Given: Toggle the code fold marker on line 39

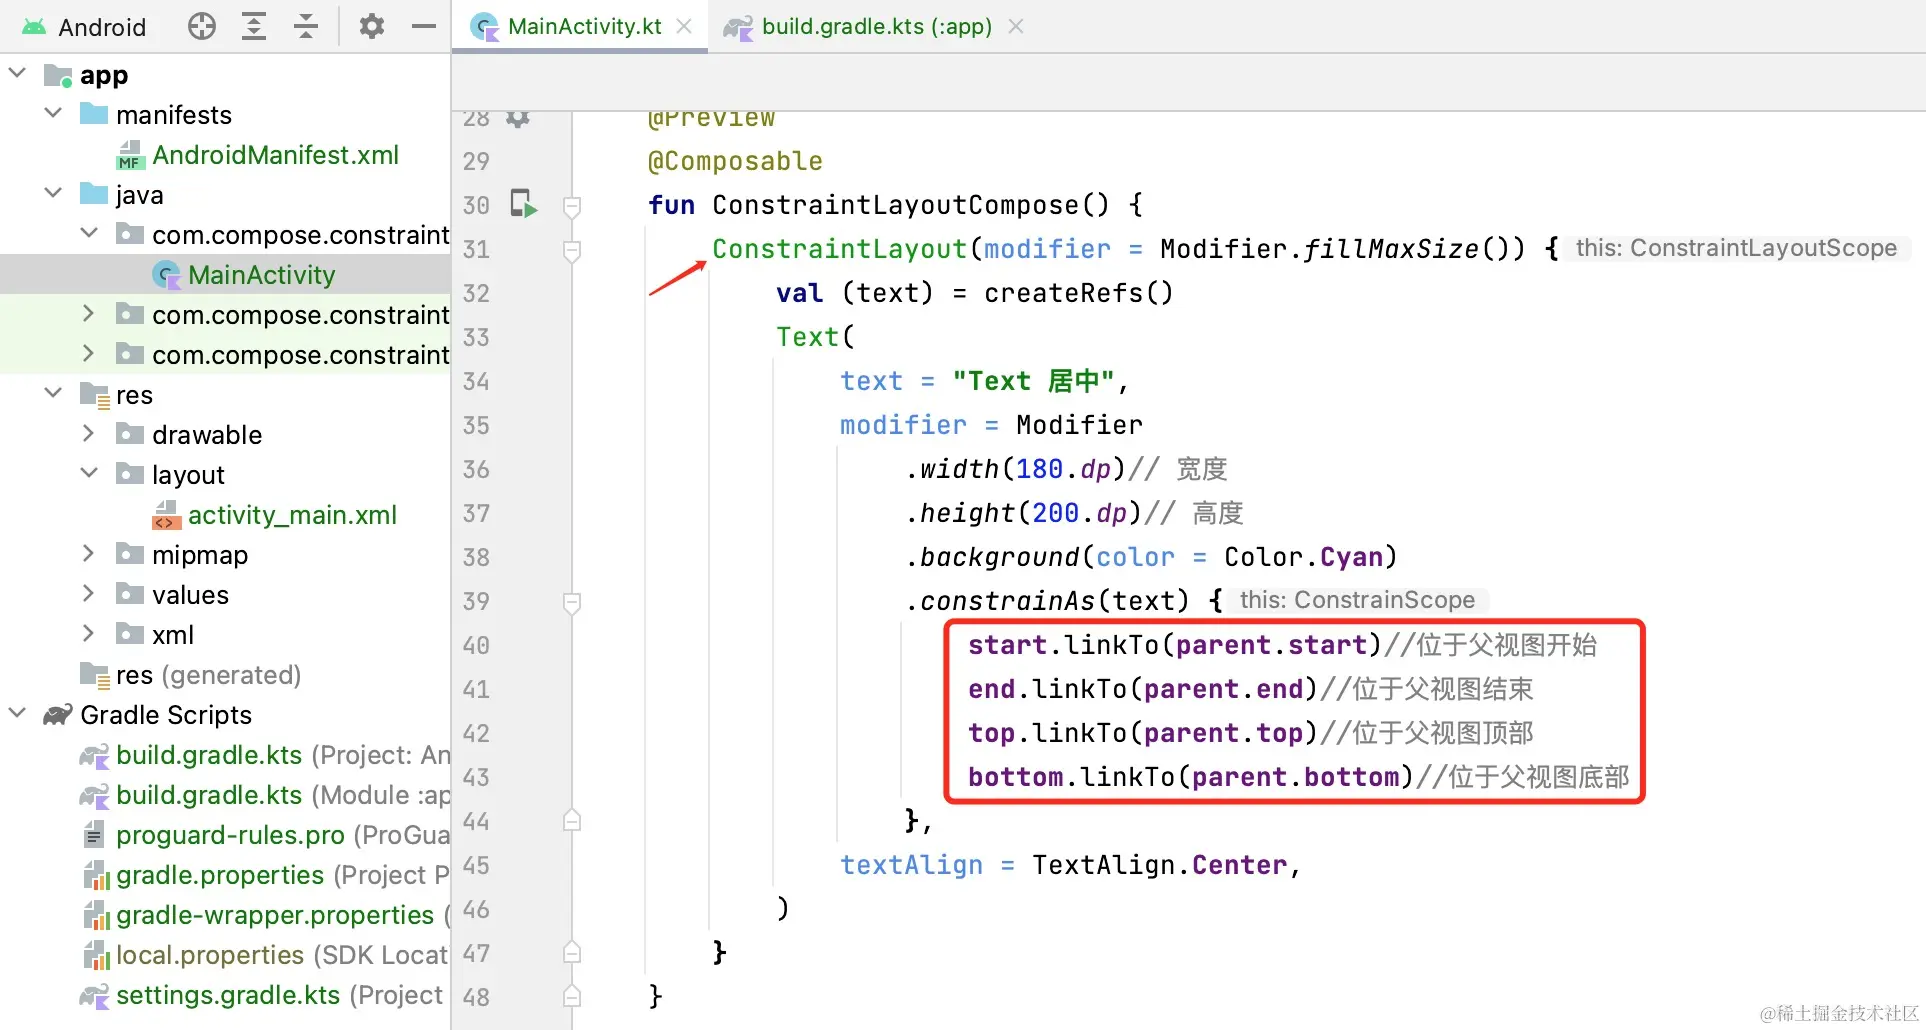Looking at the screenshot, I should pos(572,602).
